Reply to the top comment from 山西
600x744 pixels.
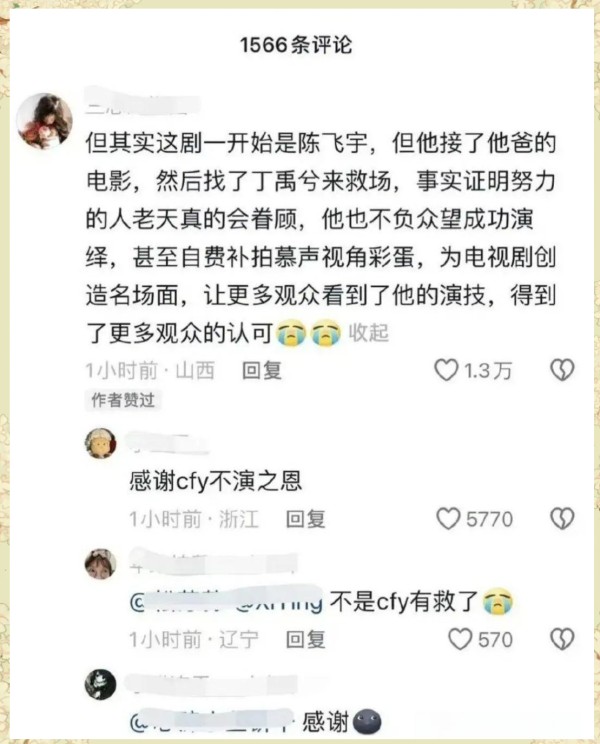pyautogui.click(x=262, y=371)
